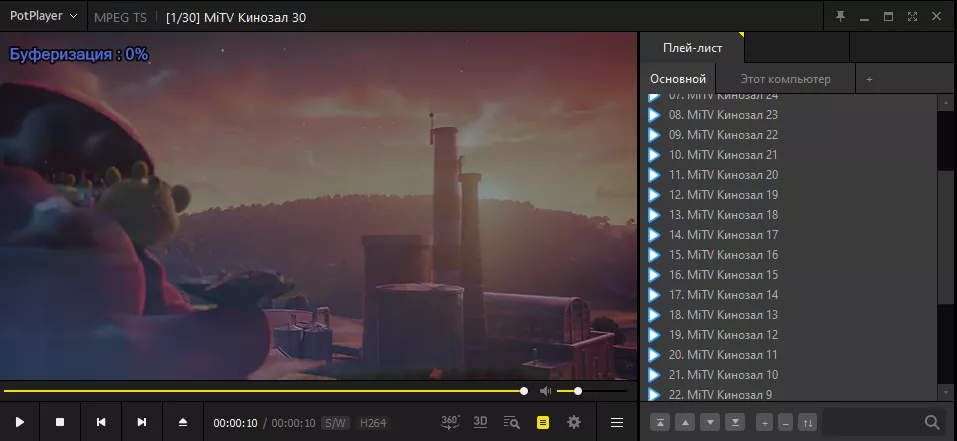The height and width of the screenshot is (441, 957).
Task: Select playlist item 08. MiTV Кинозал 23
Action: [x=790, y=115]
